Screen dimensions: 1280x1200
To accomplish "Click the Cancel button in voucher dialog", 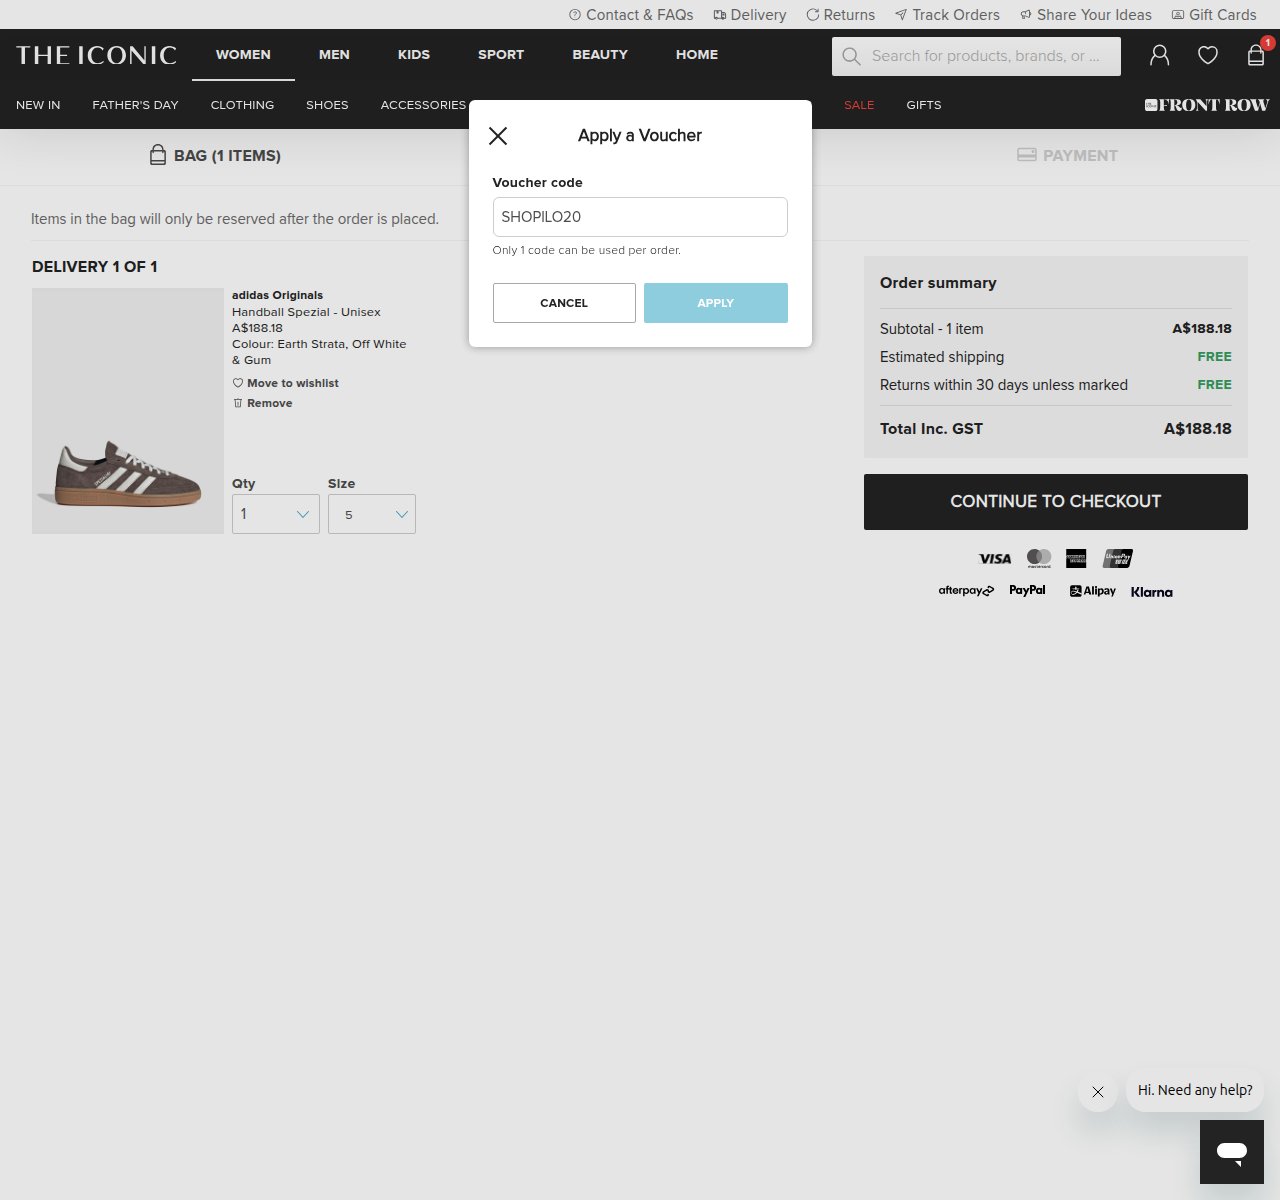I will click(x=564, y=303).
